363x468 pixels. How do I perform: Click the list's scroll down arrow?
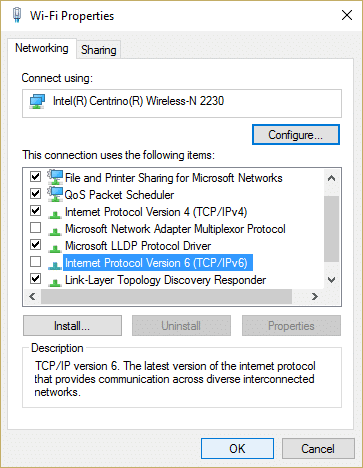tap(331, 280)
